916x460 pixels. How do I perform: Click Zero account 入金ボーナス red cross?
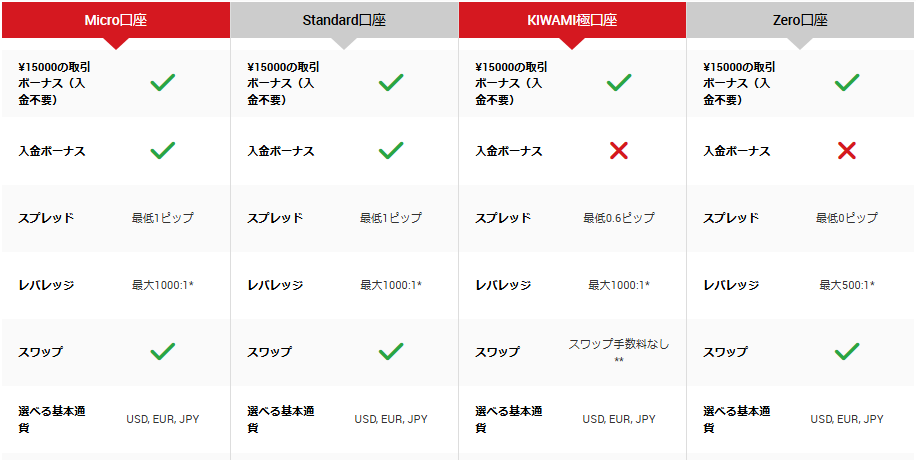(846, 151)
